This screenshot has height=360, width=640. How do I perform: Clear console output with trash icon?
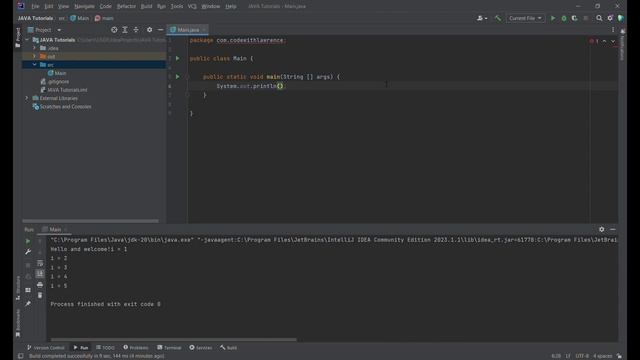point(40,295)
